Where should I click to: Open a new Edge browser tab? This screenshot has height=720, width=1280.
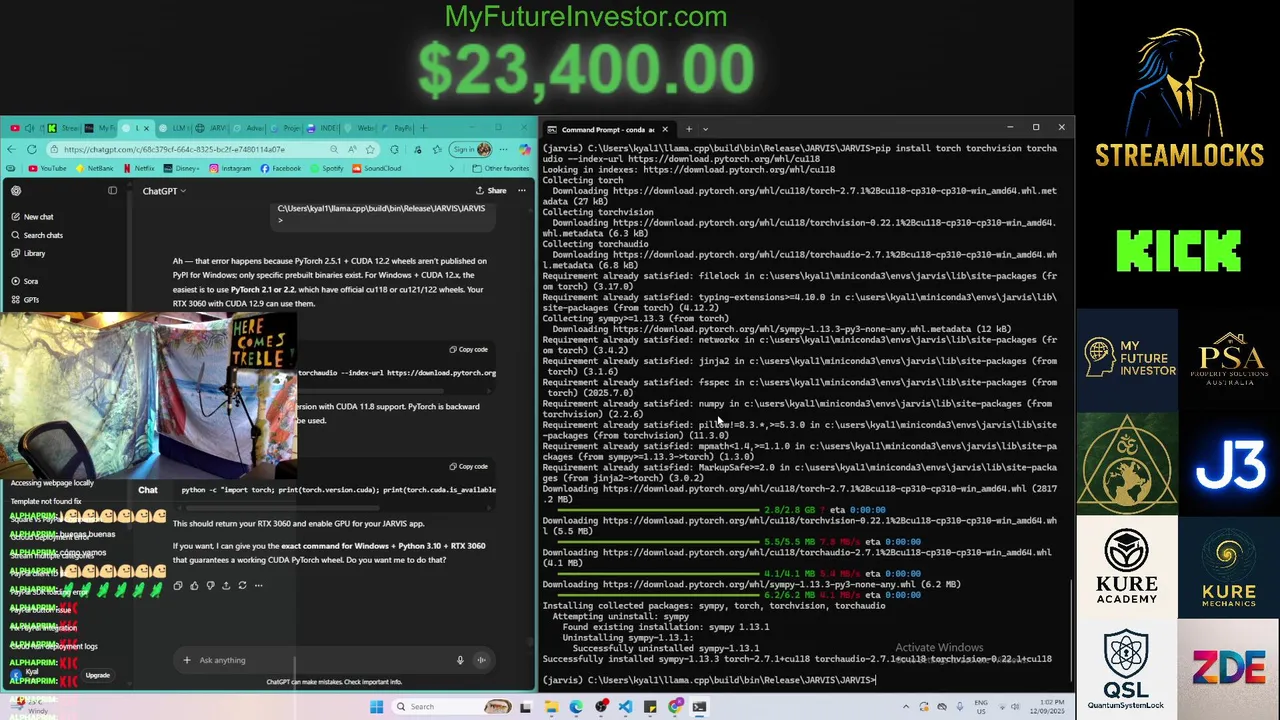pos(424,128)
